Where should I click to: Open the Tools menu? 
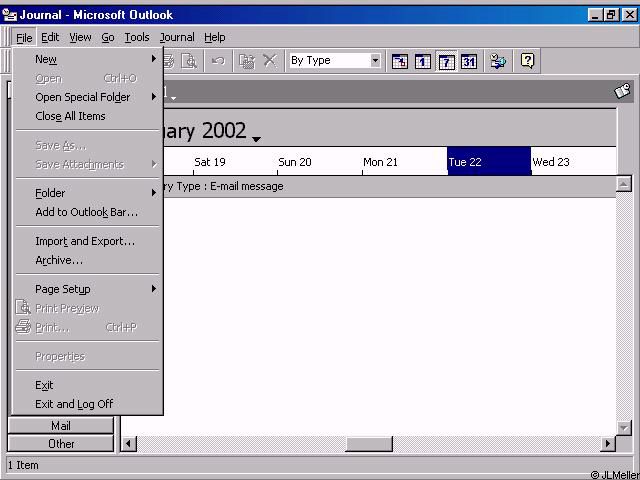coord(137,38)
